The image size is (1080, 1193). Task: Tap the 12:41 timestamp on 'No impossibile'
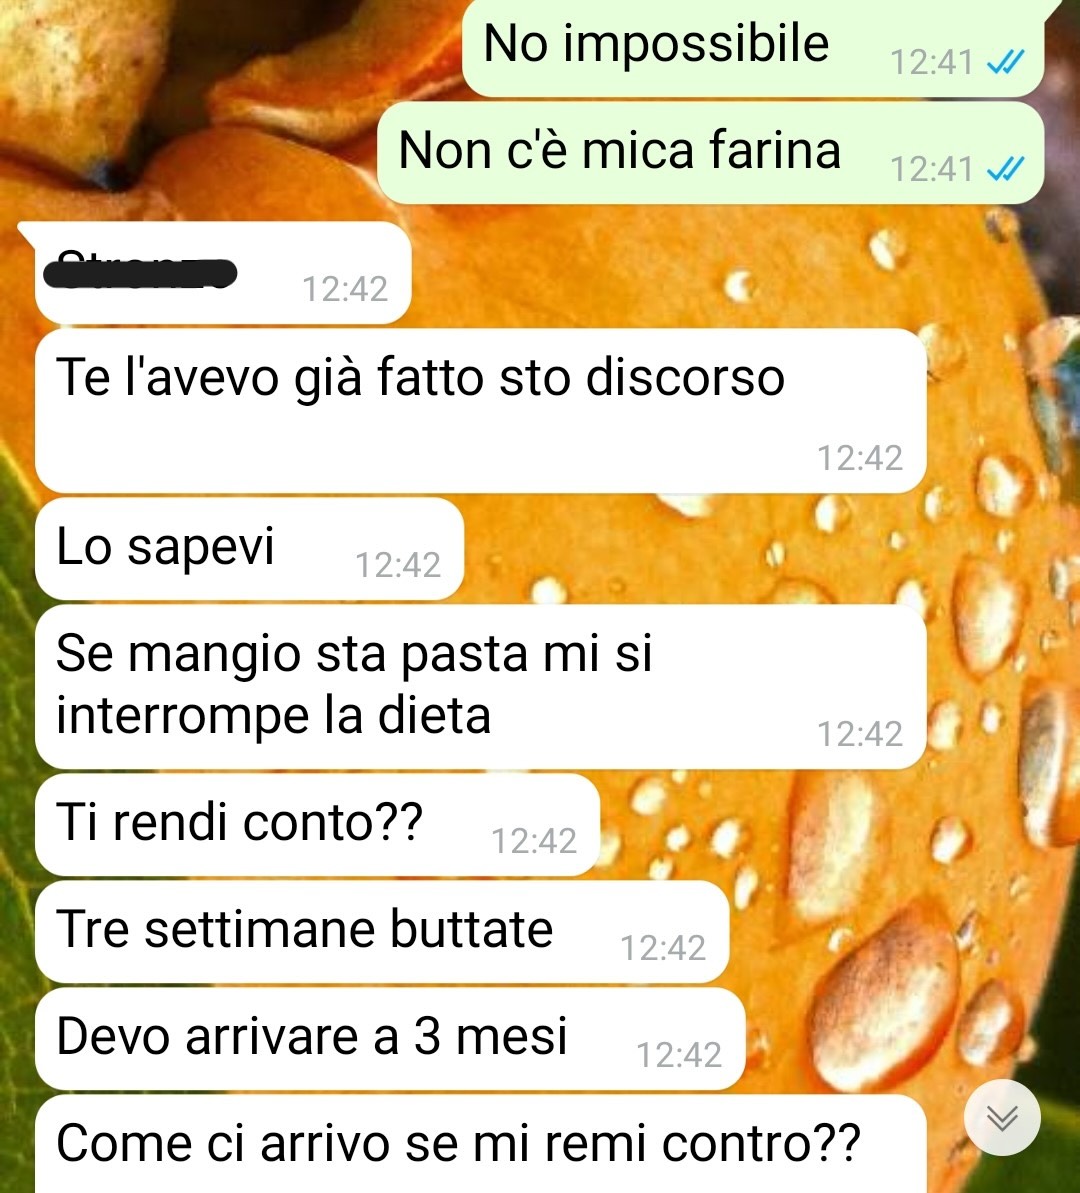click(932, 62)
